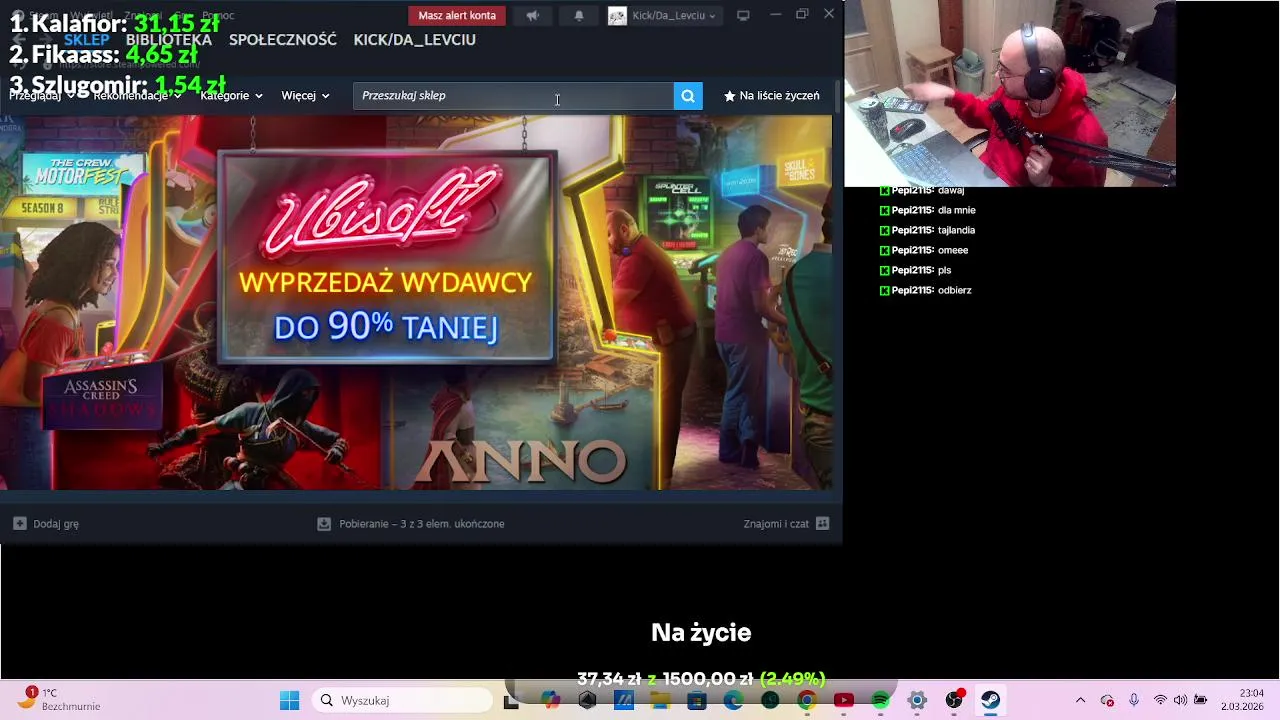1280x720 pixels.
Task: Click the 37,34 zł donation progress text
Action: click(701, 679)
